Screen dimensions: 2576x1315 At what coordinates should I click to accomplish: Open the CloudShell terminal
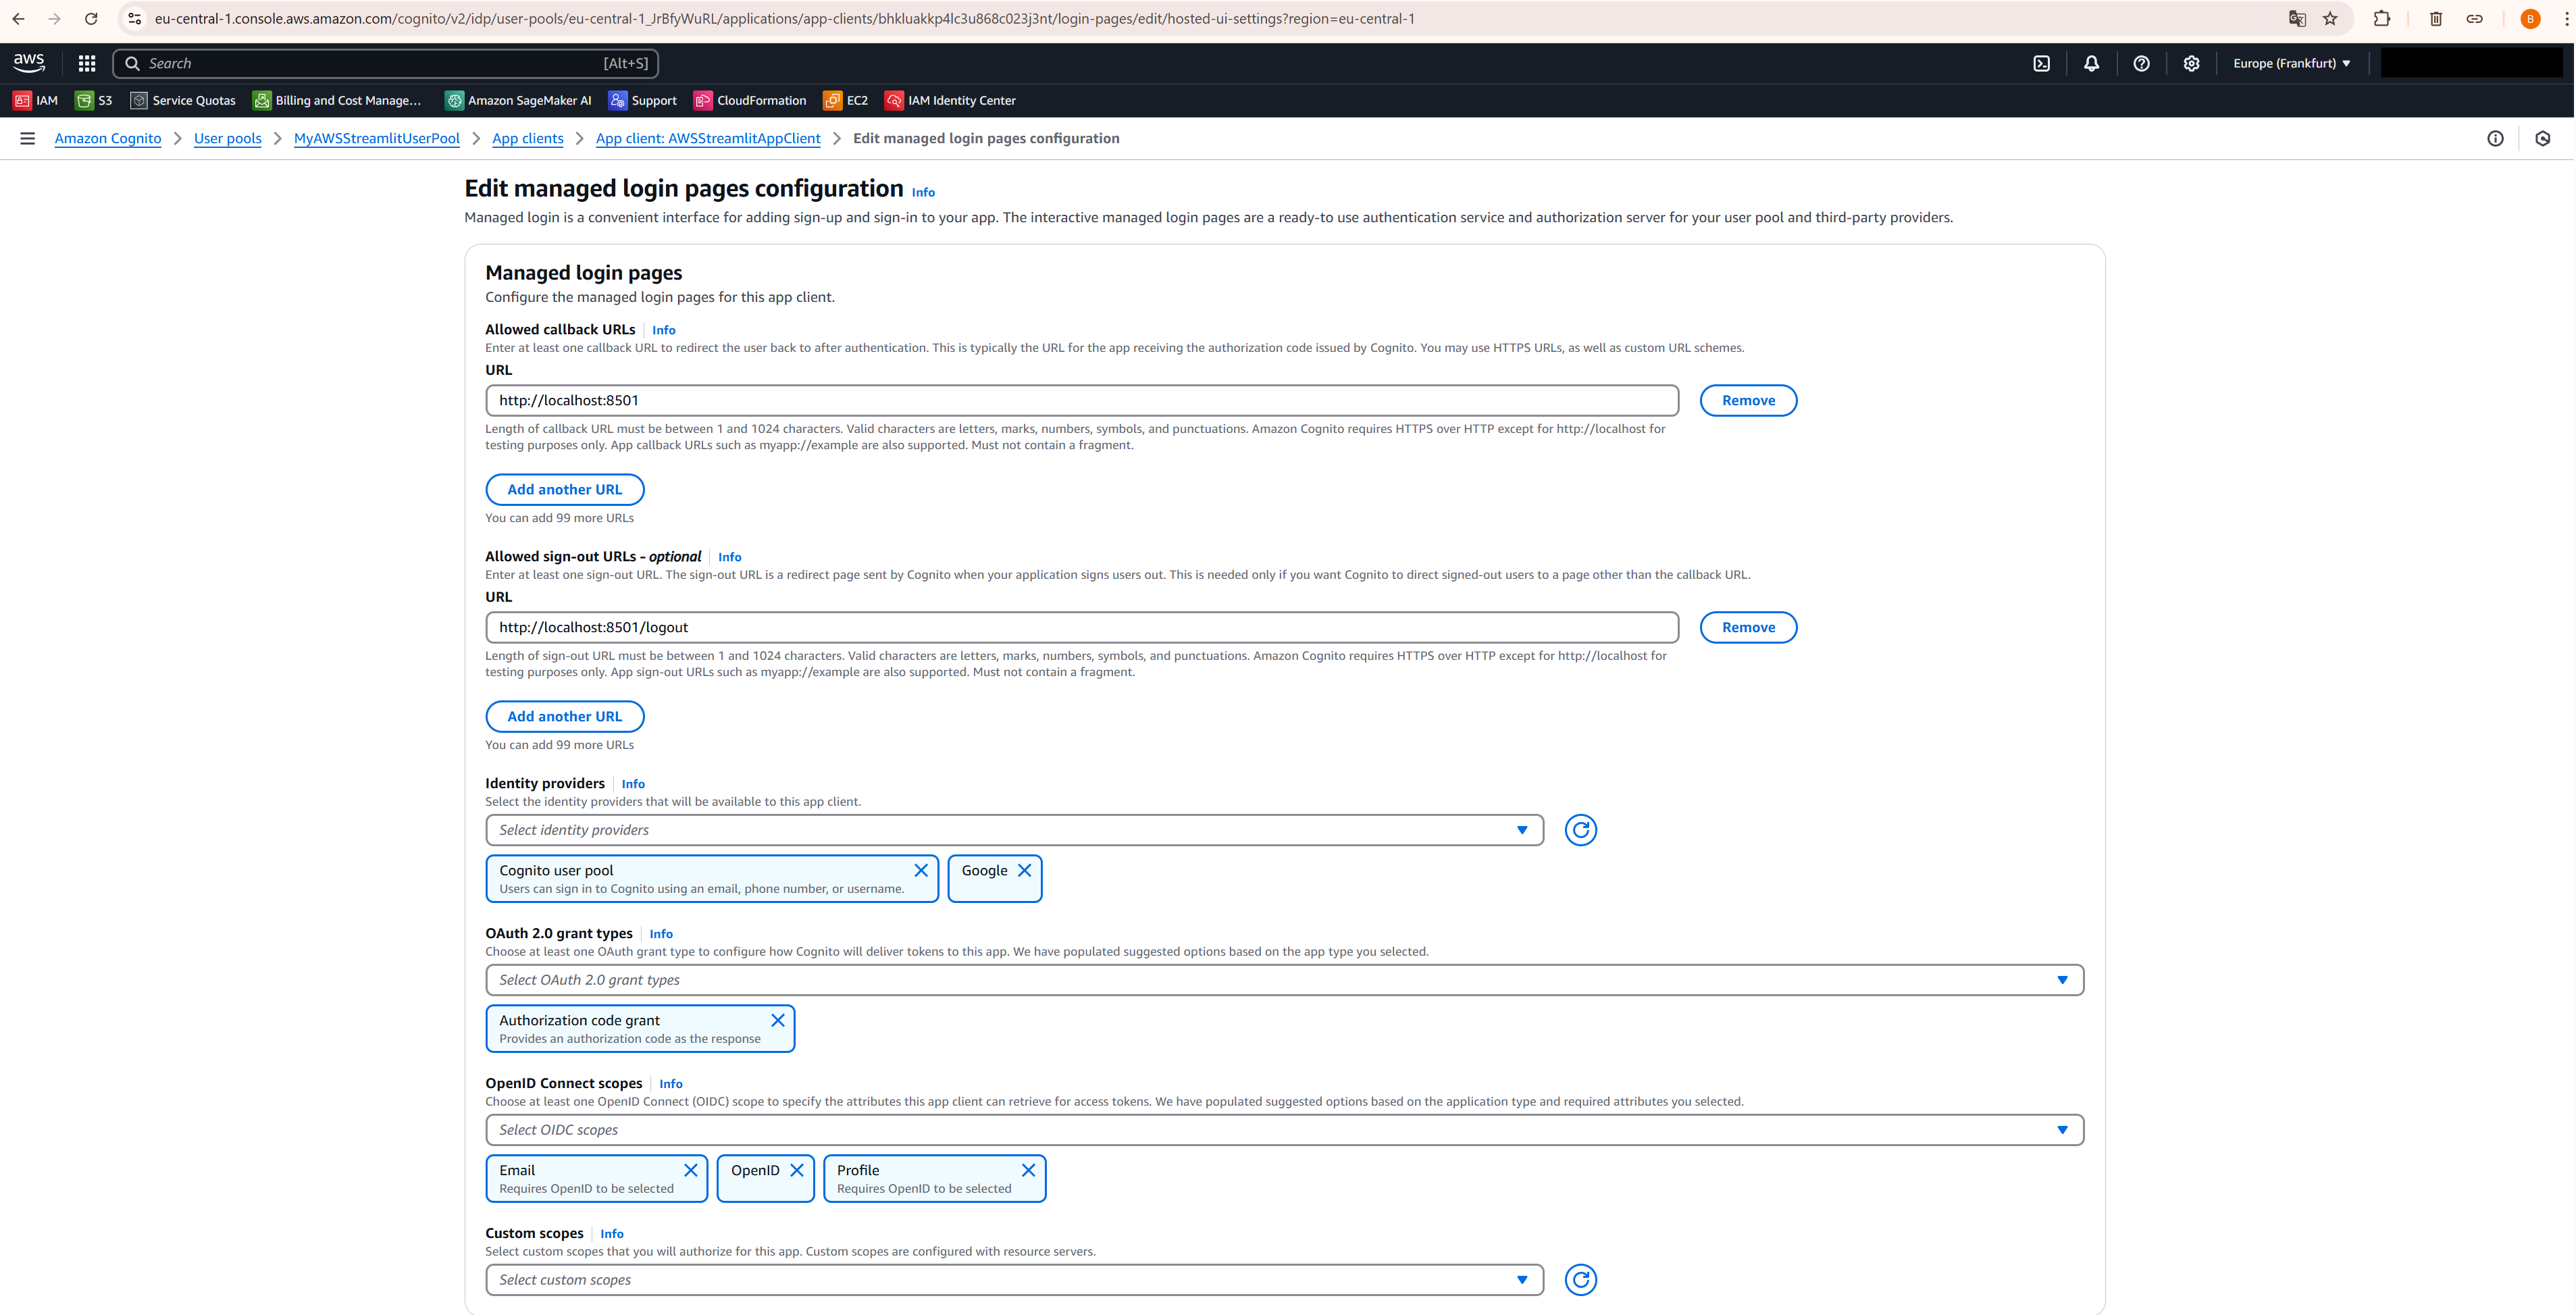[2040, 63]
